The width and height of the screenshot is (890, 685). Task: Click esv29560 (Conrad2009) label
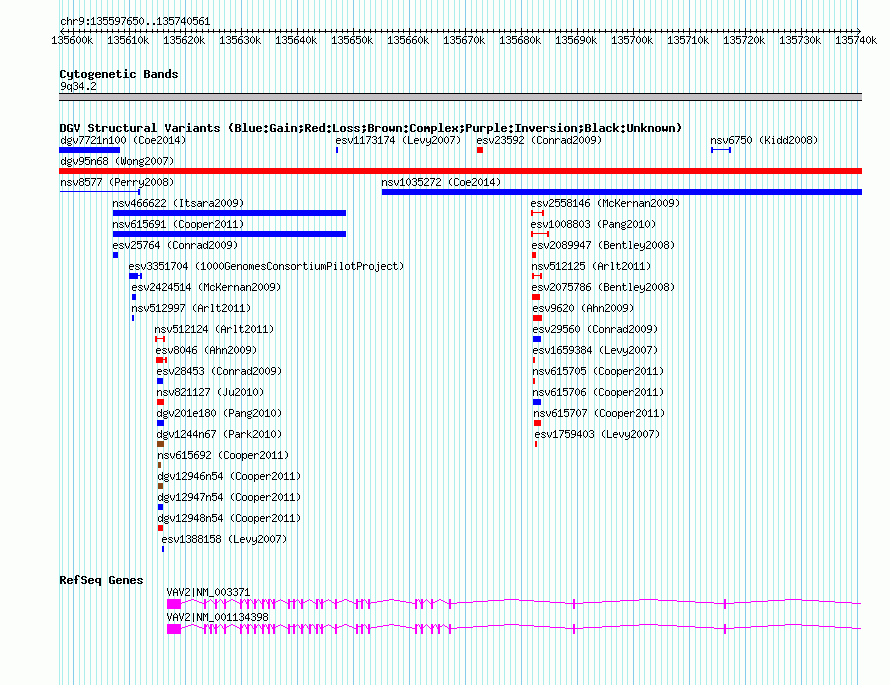click(x=595, y=329)
